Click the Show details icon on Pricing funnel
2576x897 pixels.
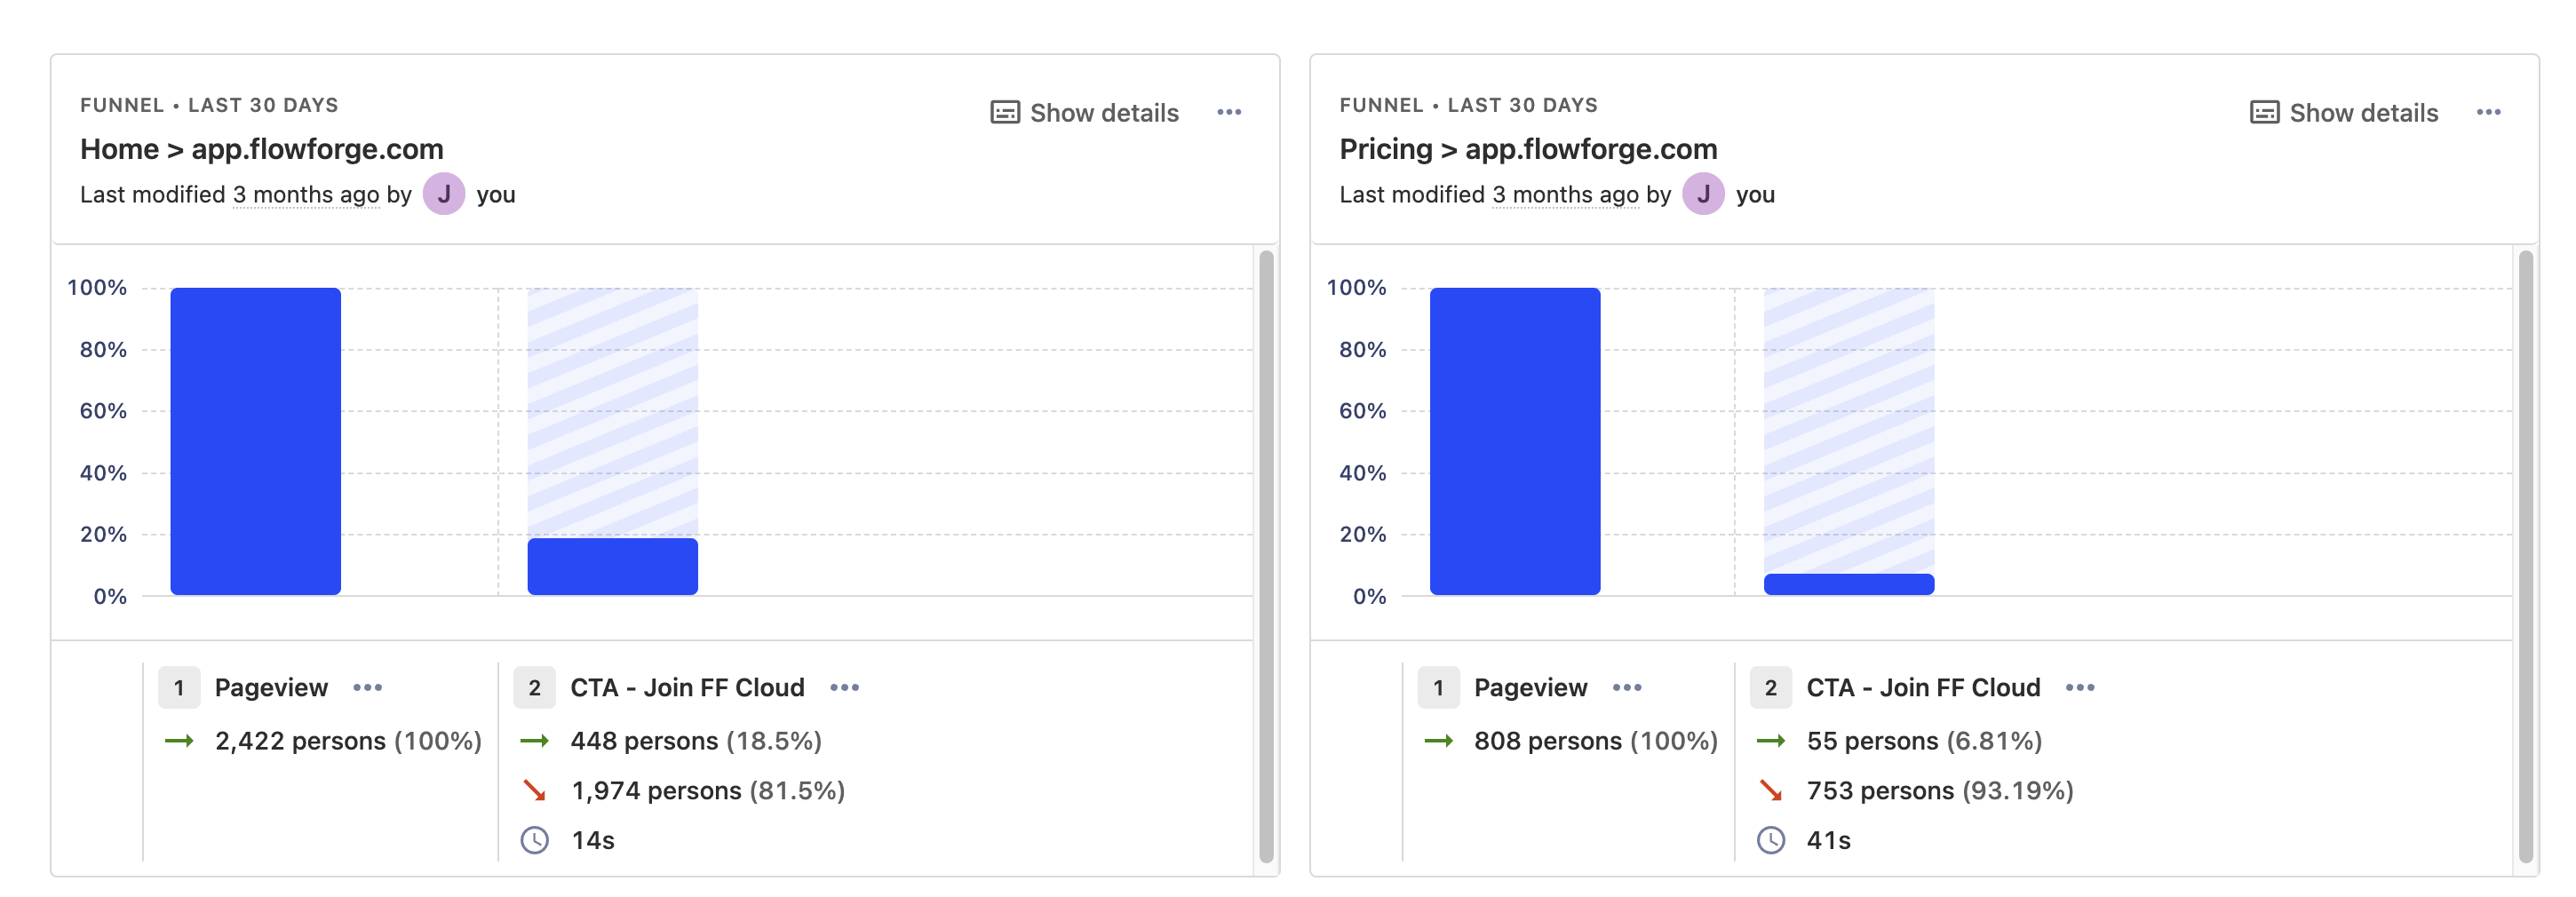coord(2264,112)
